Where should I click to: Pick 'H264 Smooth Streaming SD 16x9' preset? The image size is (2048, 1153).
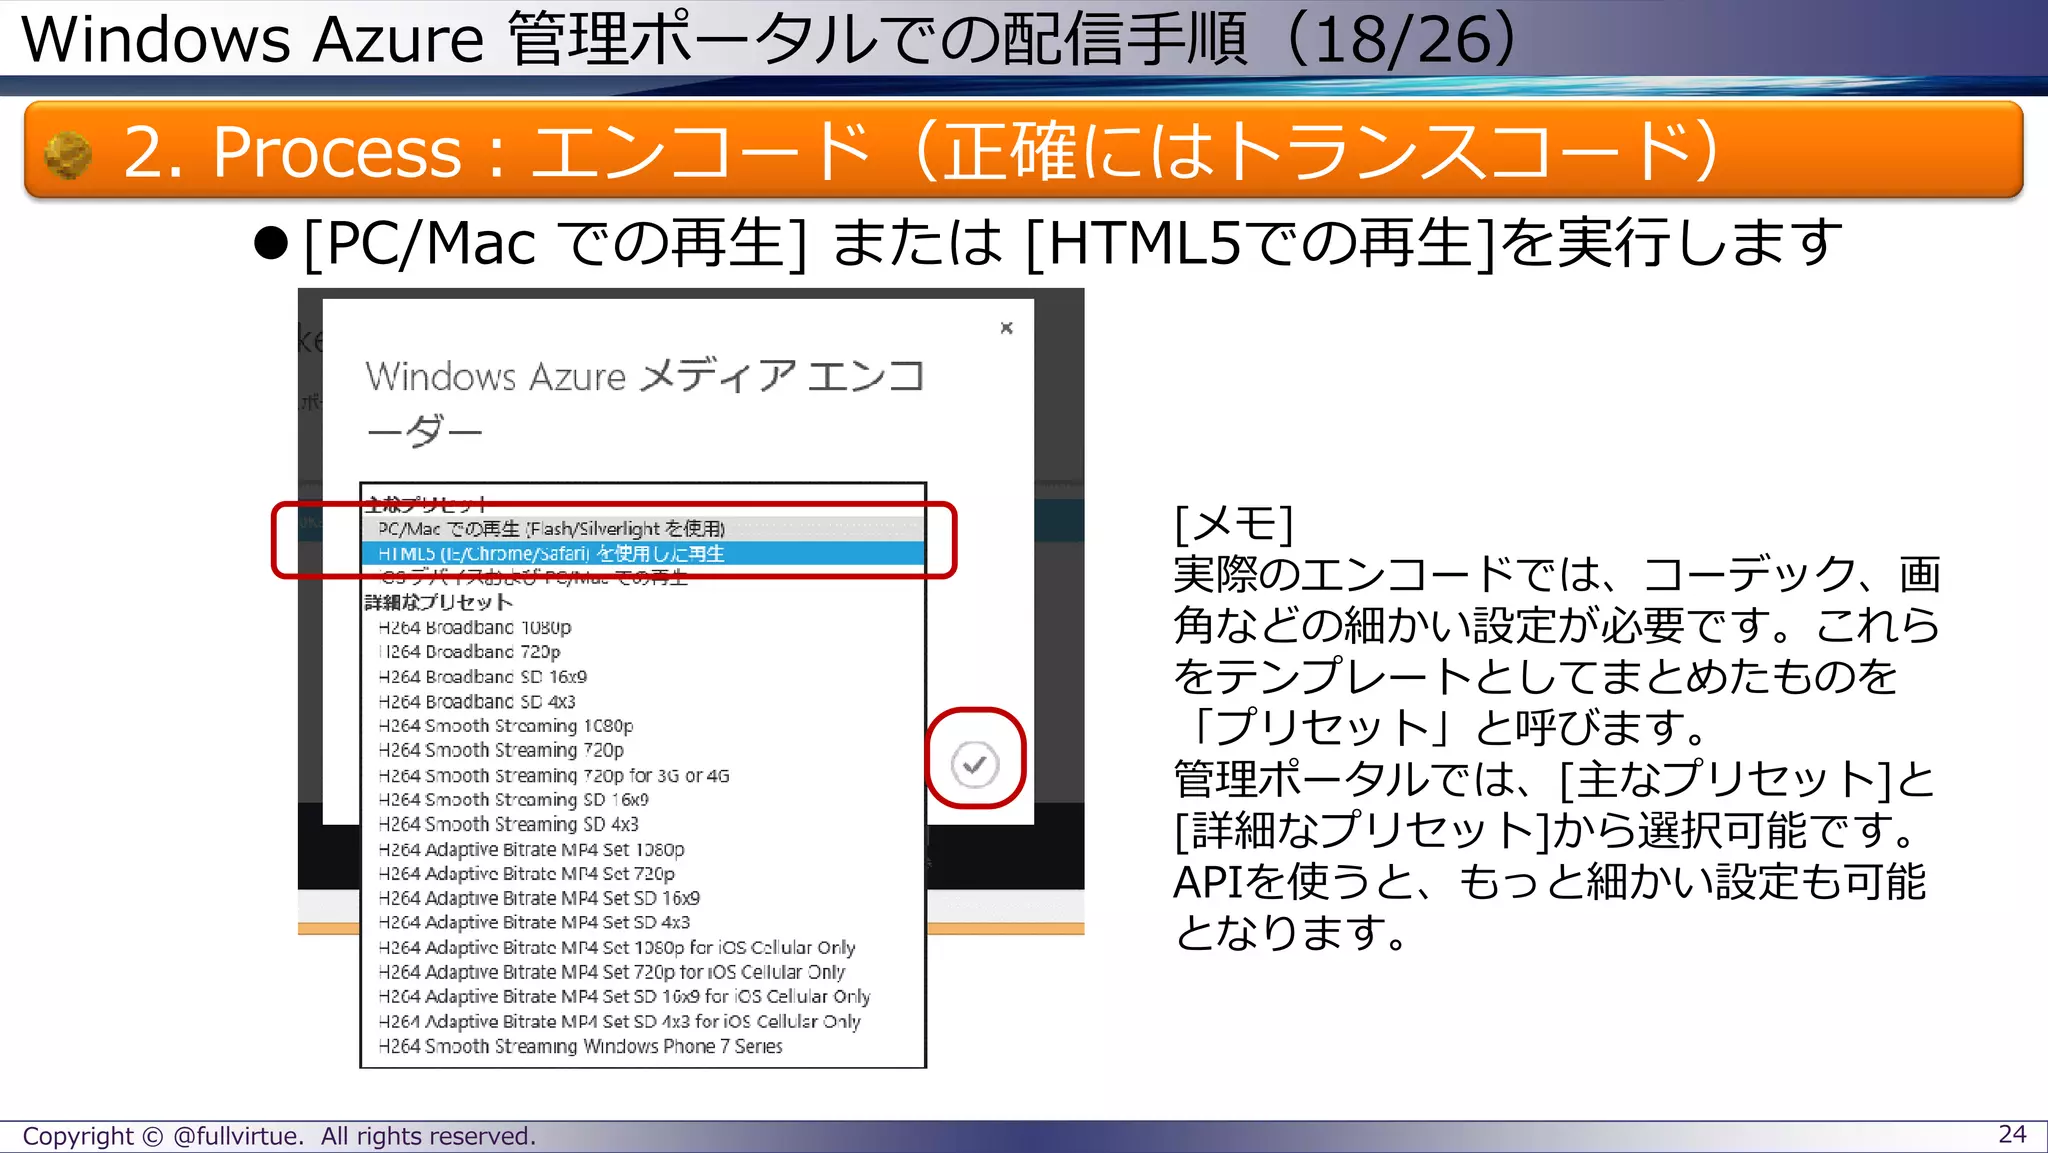(643, 799)
